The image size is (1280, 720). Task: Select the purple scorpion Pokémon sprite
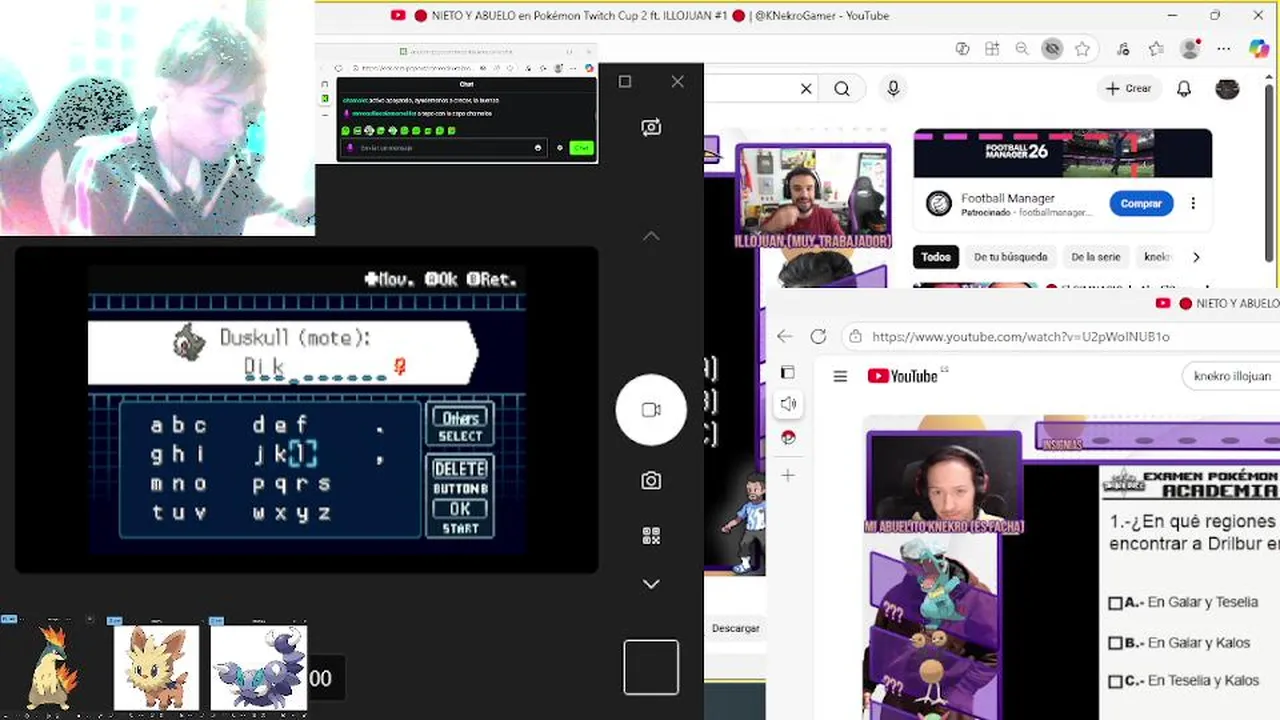pos(258,668)
